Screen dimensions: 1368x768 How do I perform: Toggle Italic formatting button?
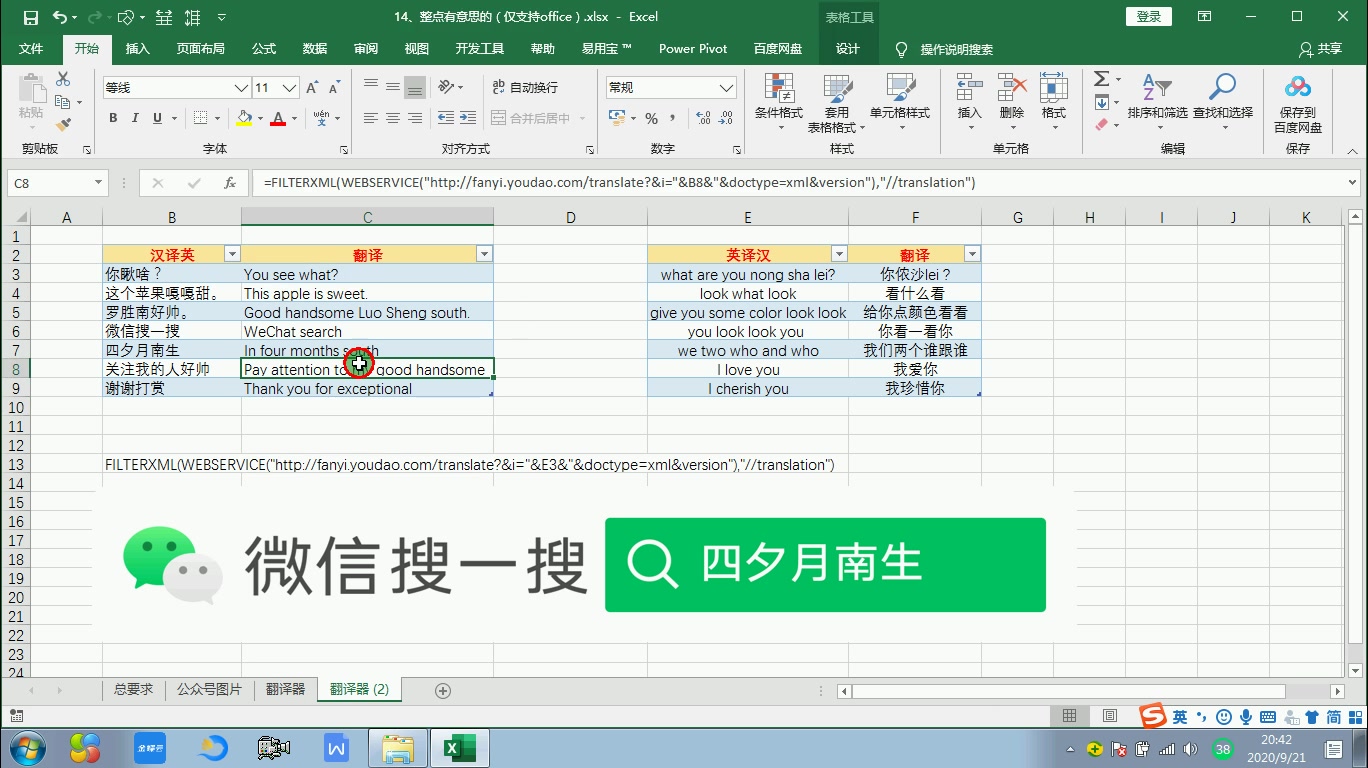[135, 118]
